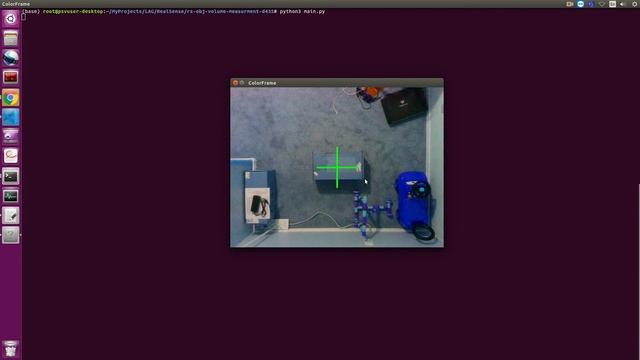Click the black laptop in camera view
Image resolution: width=640 pixels, height=360 pixels.
point(404,106)
